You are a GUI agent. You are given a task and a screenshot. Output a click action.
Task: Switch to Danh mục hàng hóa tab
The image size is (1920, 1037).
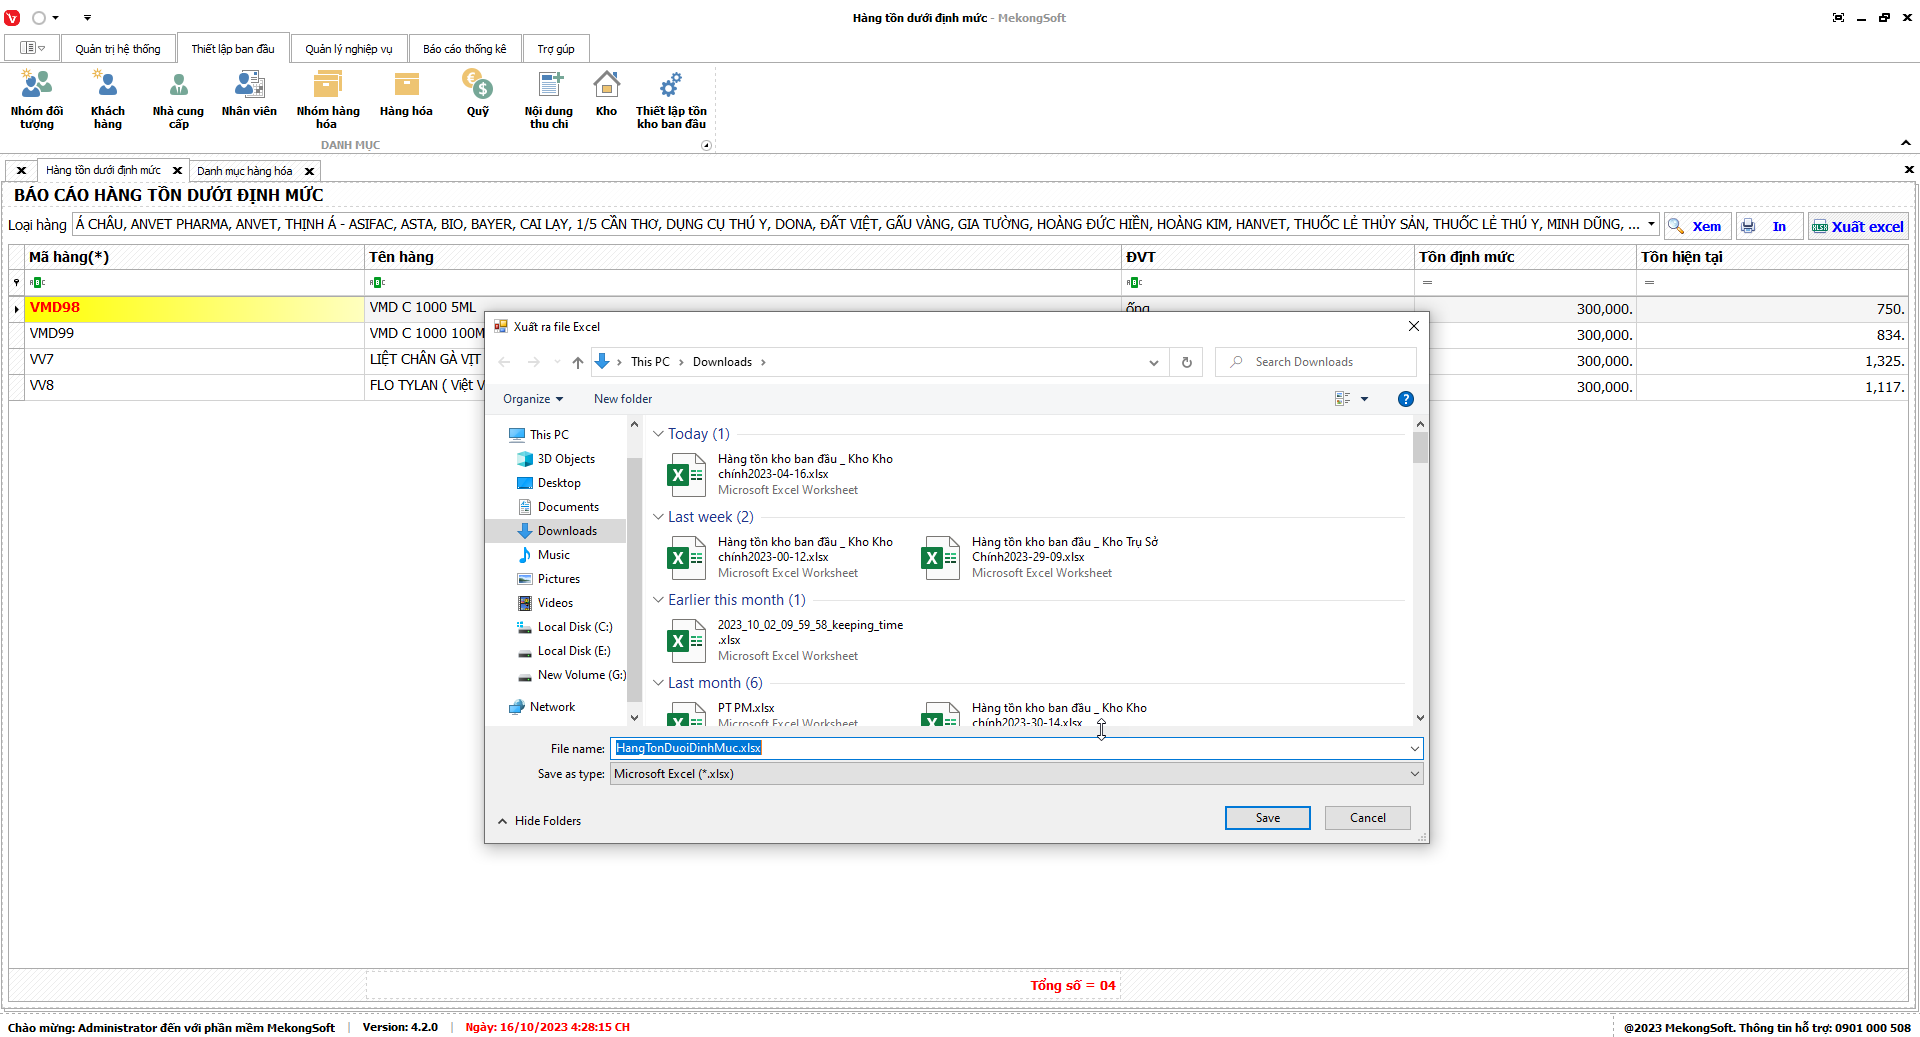tap(245, 171)
